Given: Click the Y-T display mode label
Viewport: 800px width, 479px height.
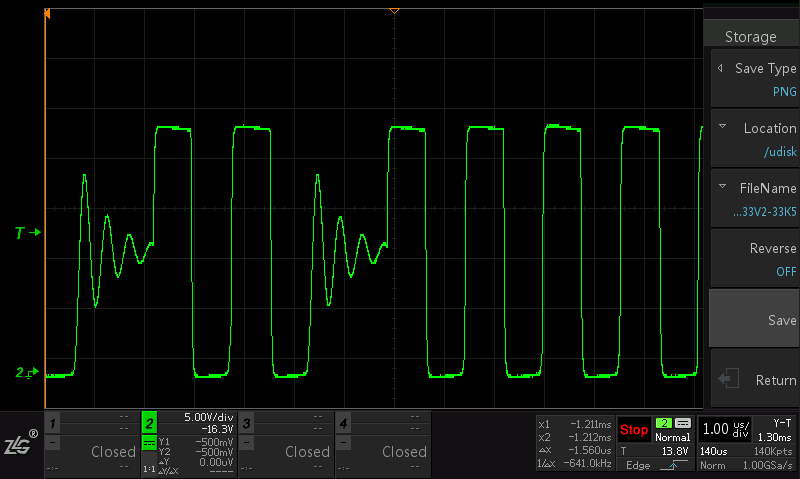Looking at the screenshot, I should click(782, 423).
